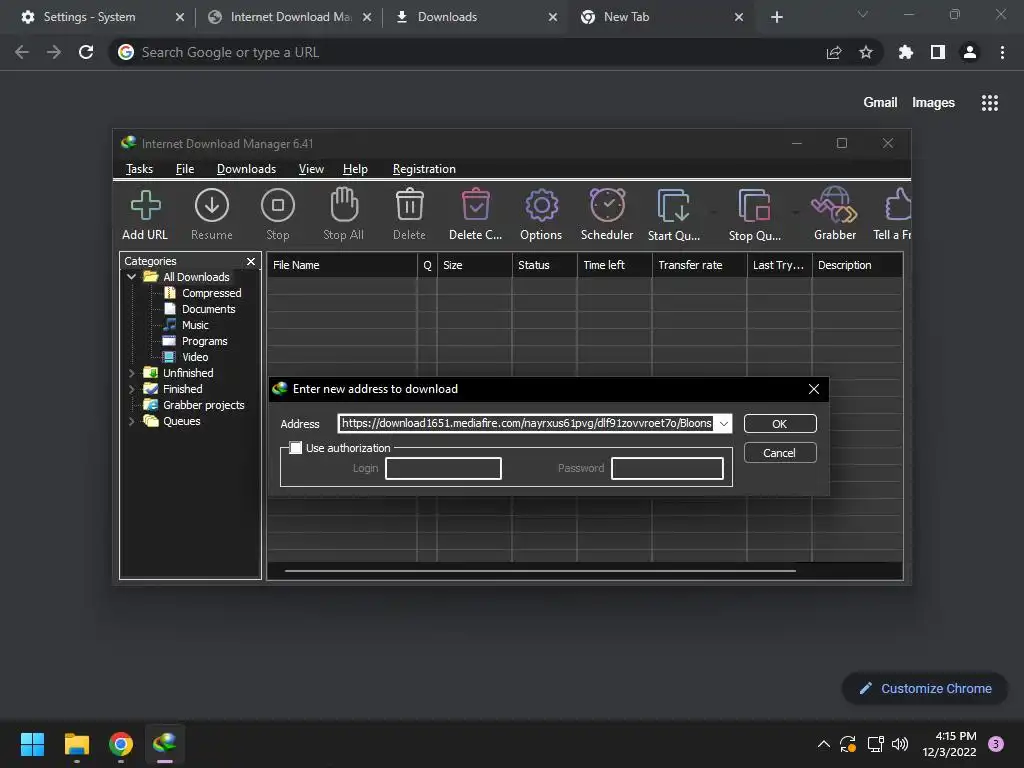Image resolution: width=1024 pixels, height=768 pixels.
Task: Click the Stop All hand icon
Action: (x=344, y=204)
